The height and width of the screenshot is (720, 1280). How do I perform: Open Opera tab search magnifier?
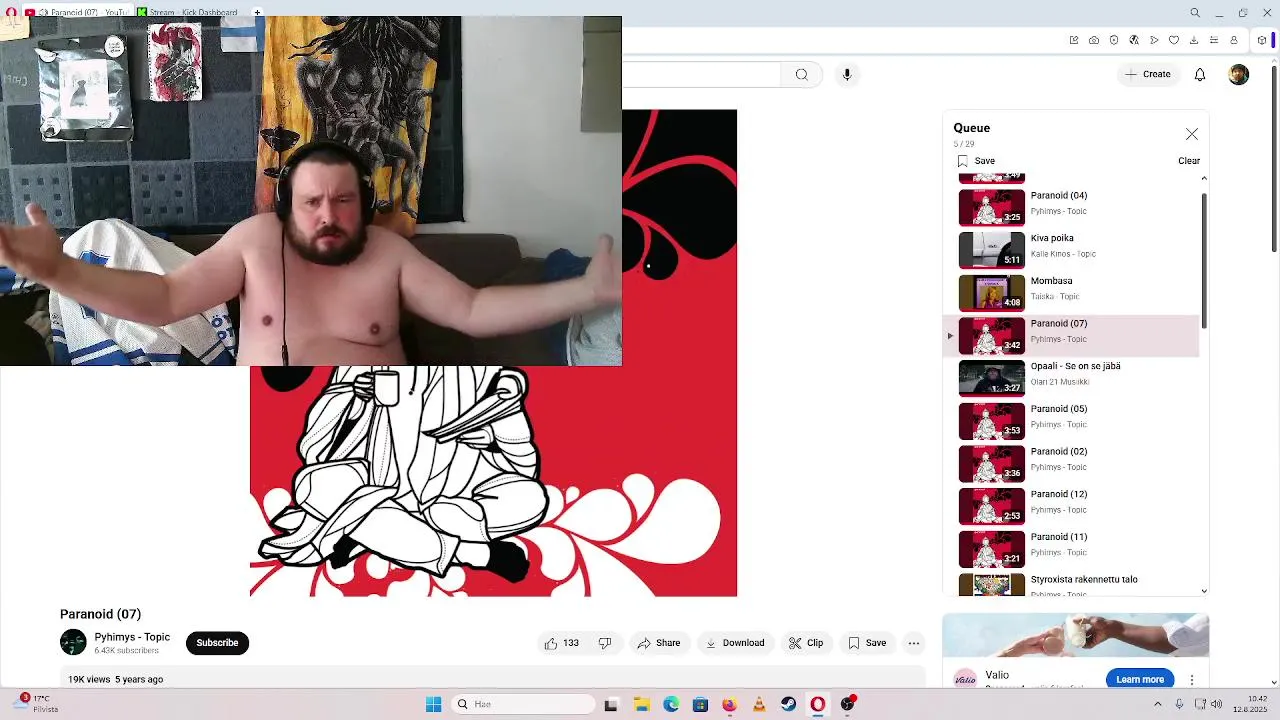click(1195, 12)
